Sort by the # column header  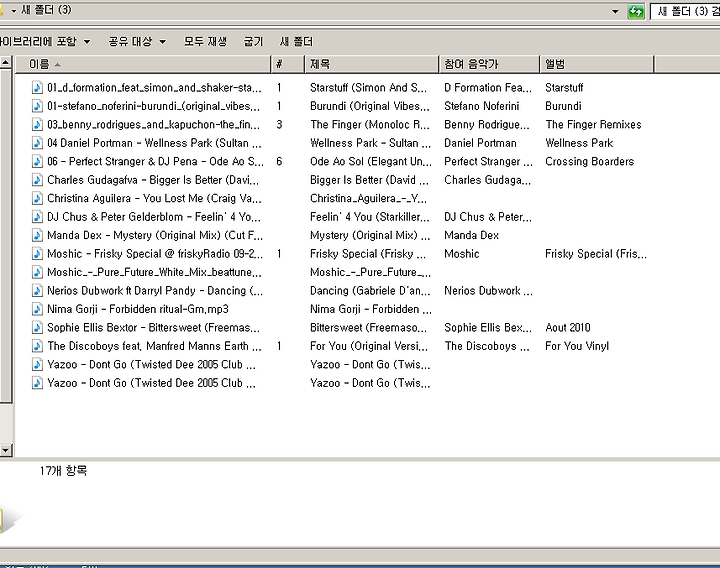[287, 64]
